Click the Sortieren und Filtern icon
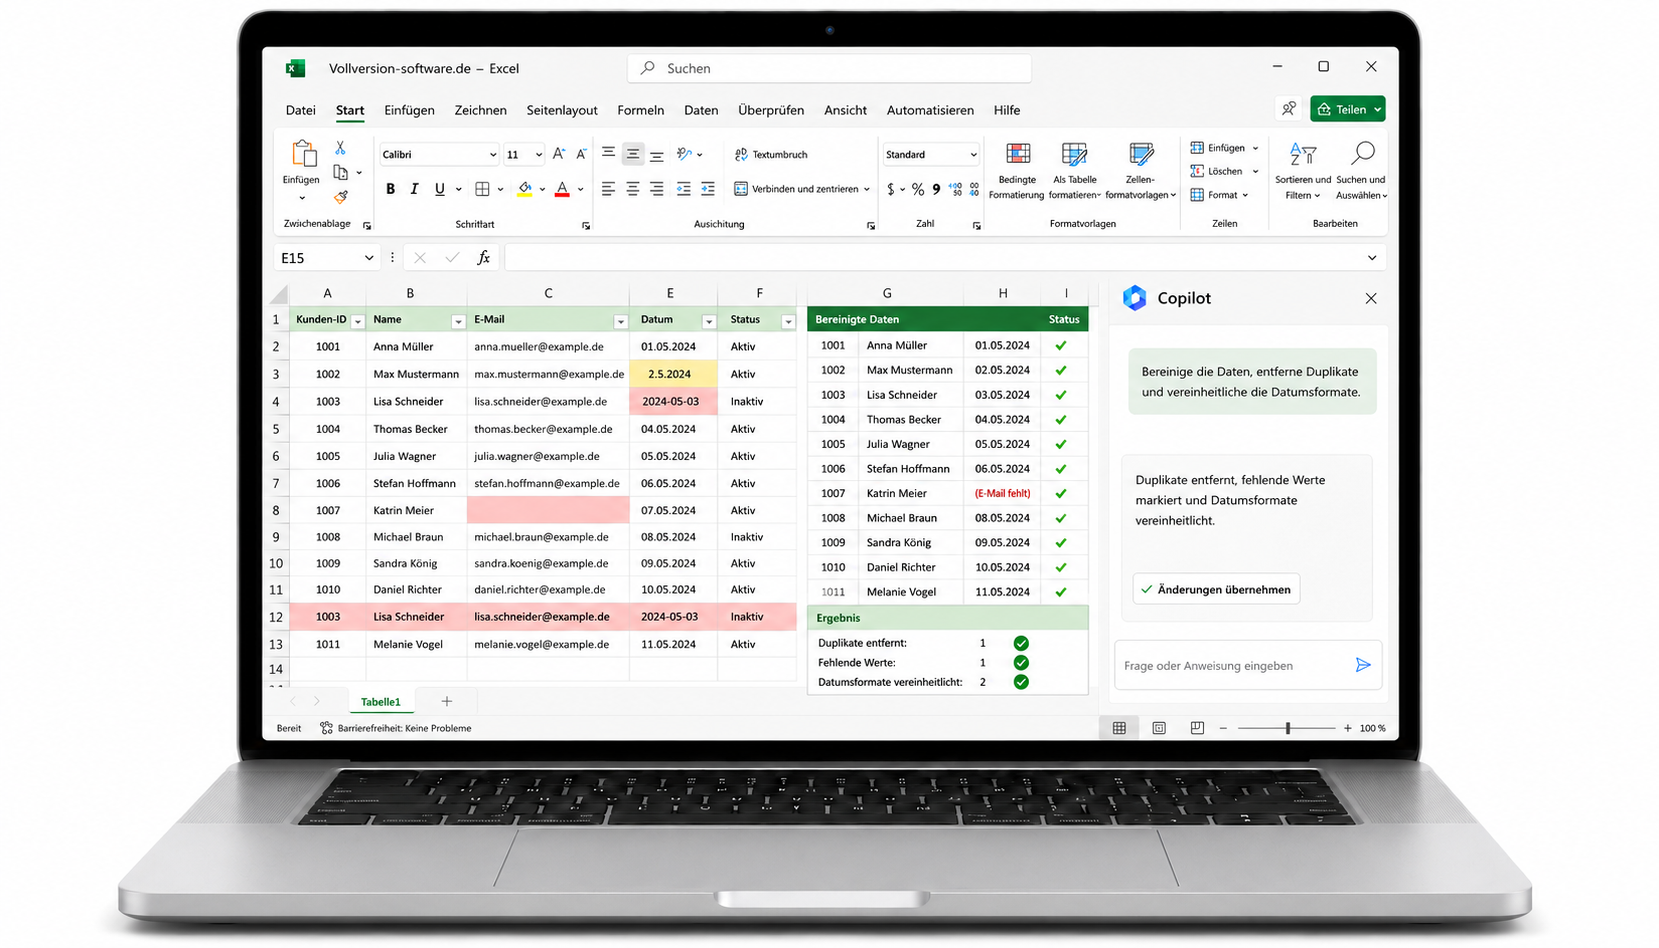 tap(1302, 154)
